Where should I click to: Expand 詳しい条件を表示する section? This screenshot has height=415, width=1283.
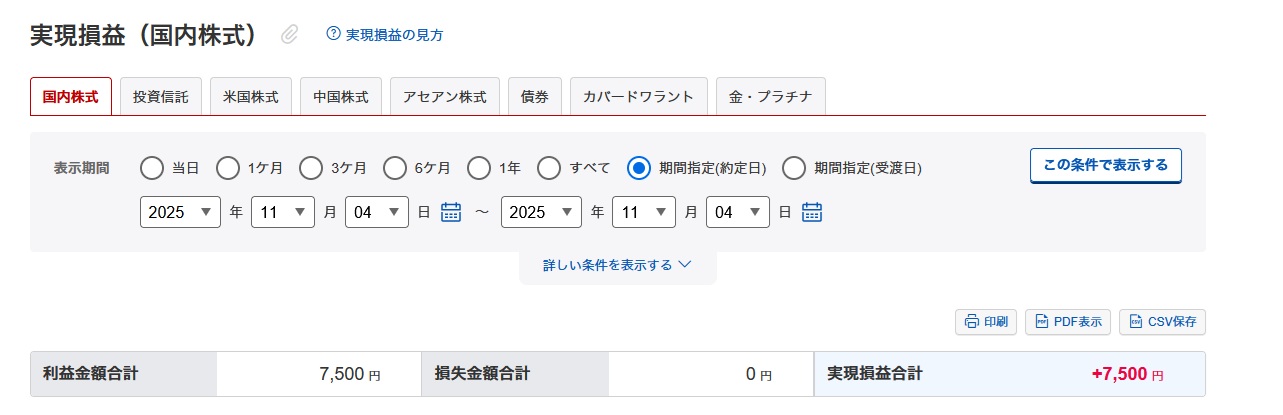click(617, 265)
